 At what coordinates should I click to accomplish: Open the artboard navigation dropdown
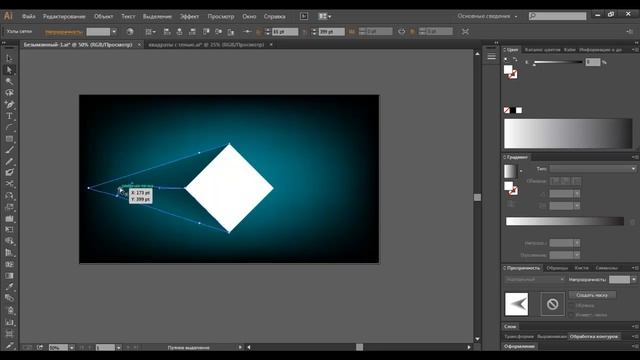coord(118,347)
